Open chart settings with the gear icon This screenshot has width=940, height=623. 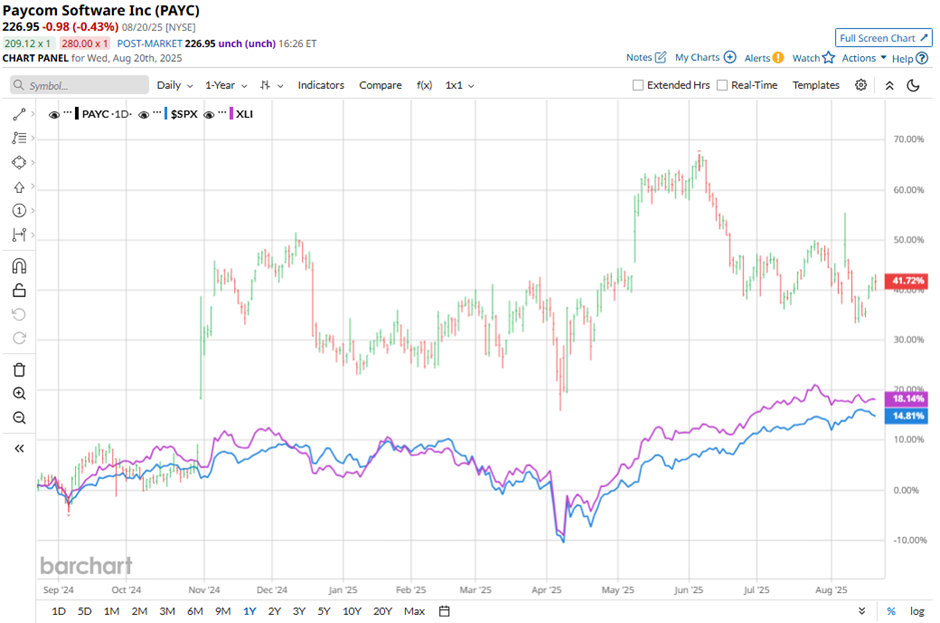[x=861, y=85]
